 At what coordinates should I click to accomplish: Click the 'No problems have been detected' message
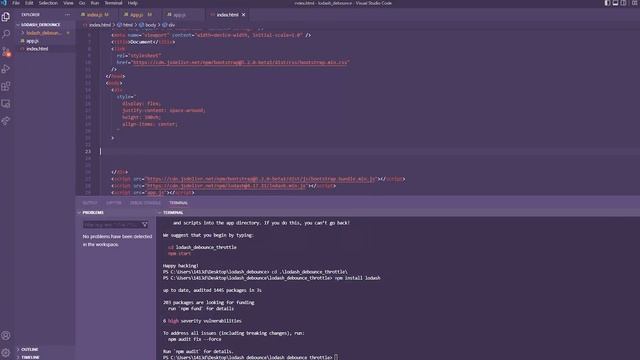point(117,240)
